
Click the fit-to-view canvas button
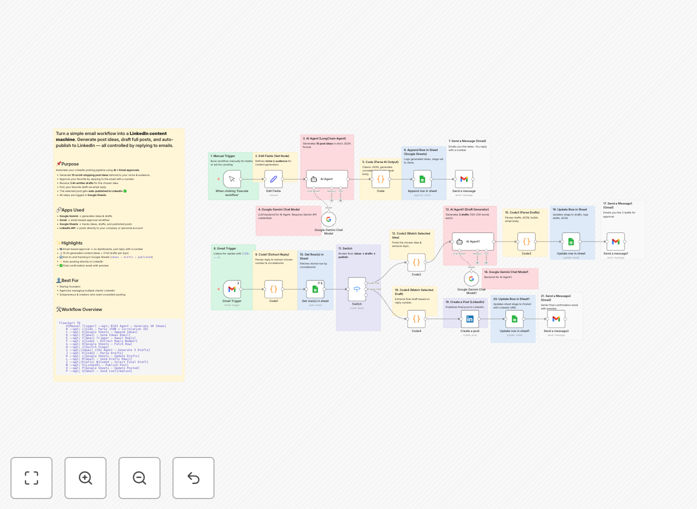coord(32,478)
